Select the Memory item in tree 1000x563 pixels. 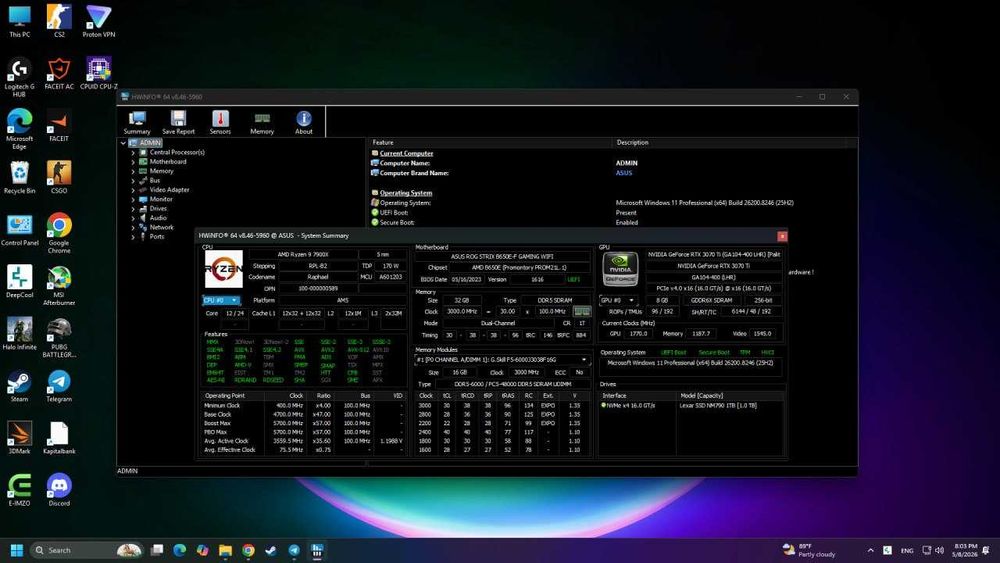pyautogui.click(x=161, y=171)
